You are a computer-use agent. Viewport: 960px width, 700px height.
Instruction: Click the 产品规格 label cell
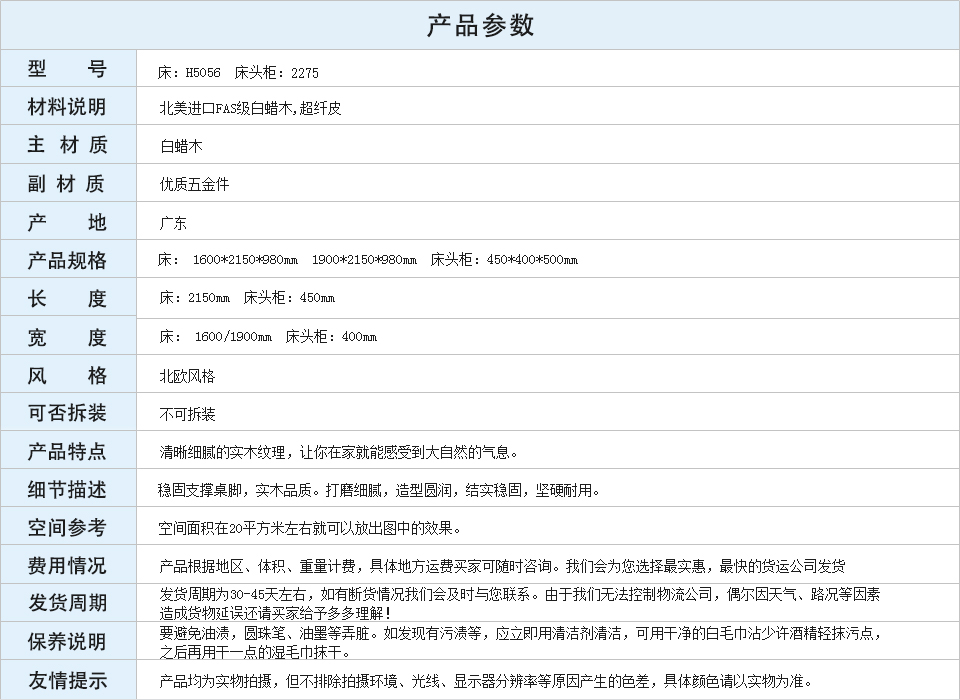pyautogui.click(x=67, y=261)
